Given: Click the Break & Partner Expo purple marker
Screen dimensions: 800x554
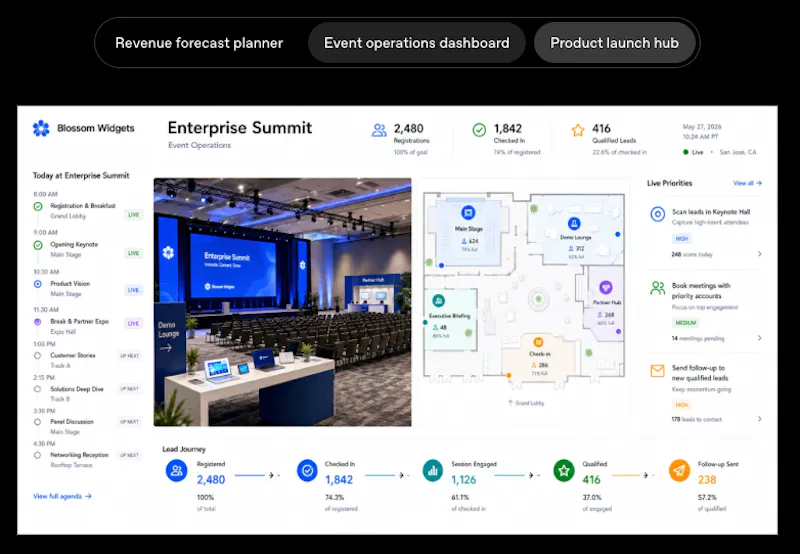Looking at the screenshot, I should 37,322.
